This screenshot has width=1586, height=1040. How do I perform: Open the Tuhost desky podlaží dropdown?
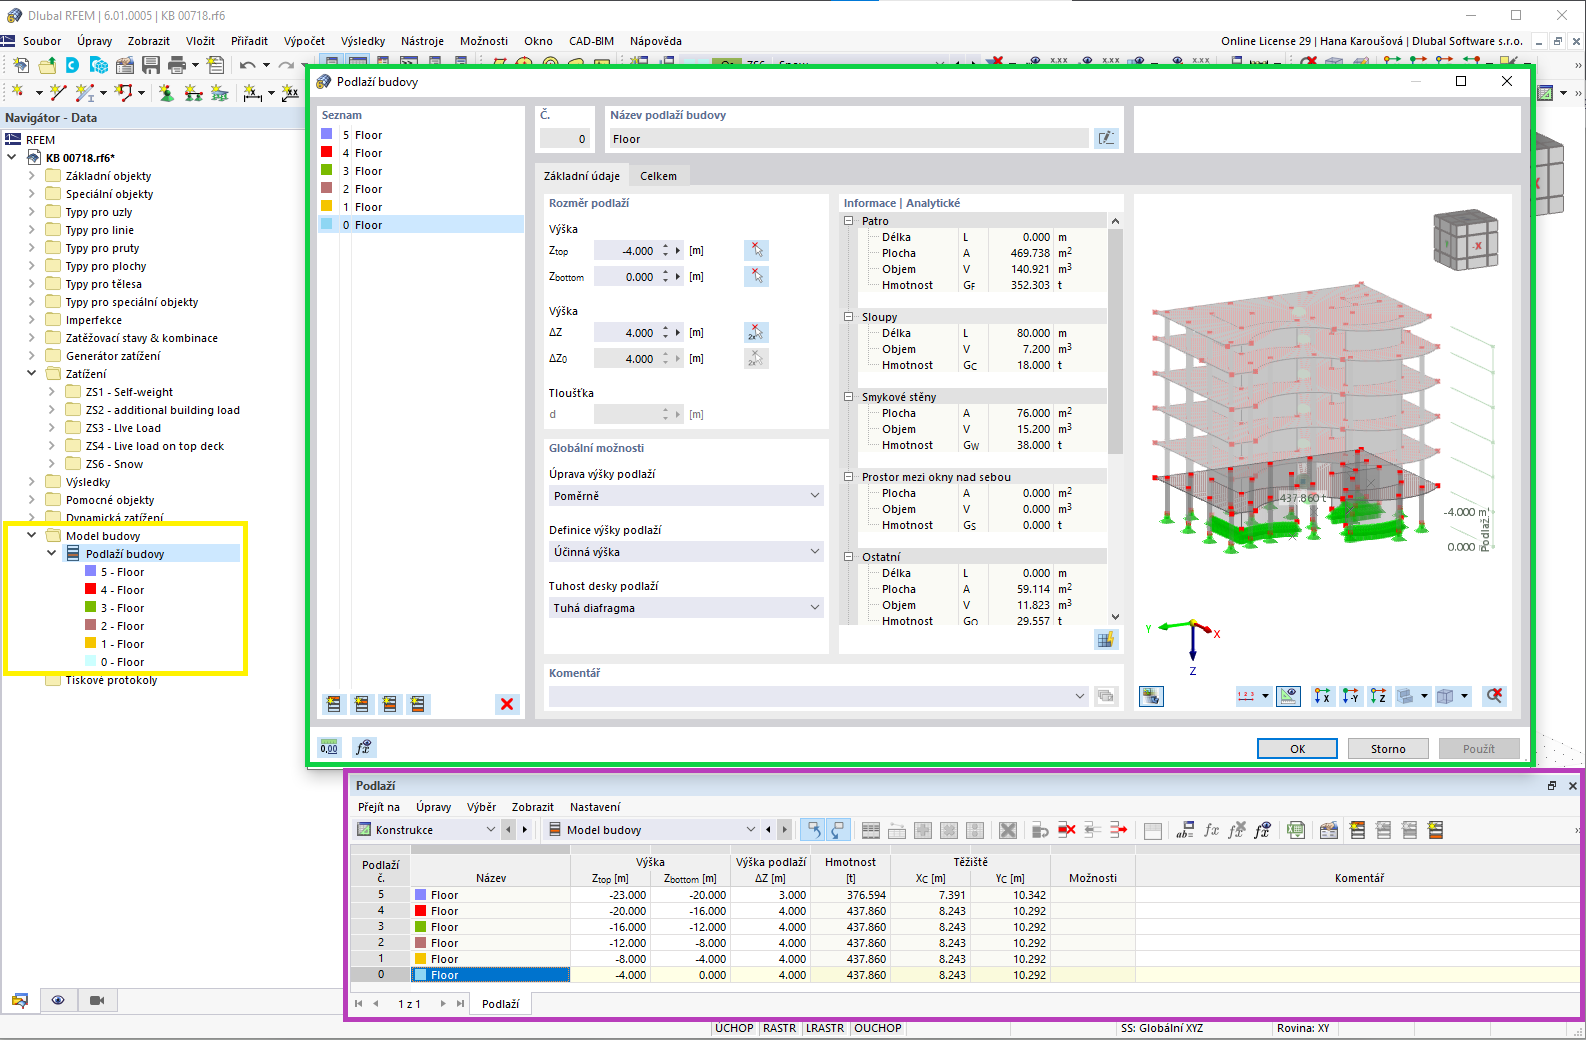coord(686,608)
